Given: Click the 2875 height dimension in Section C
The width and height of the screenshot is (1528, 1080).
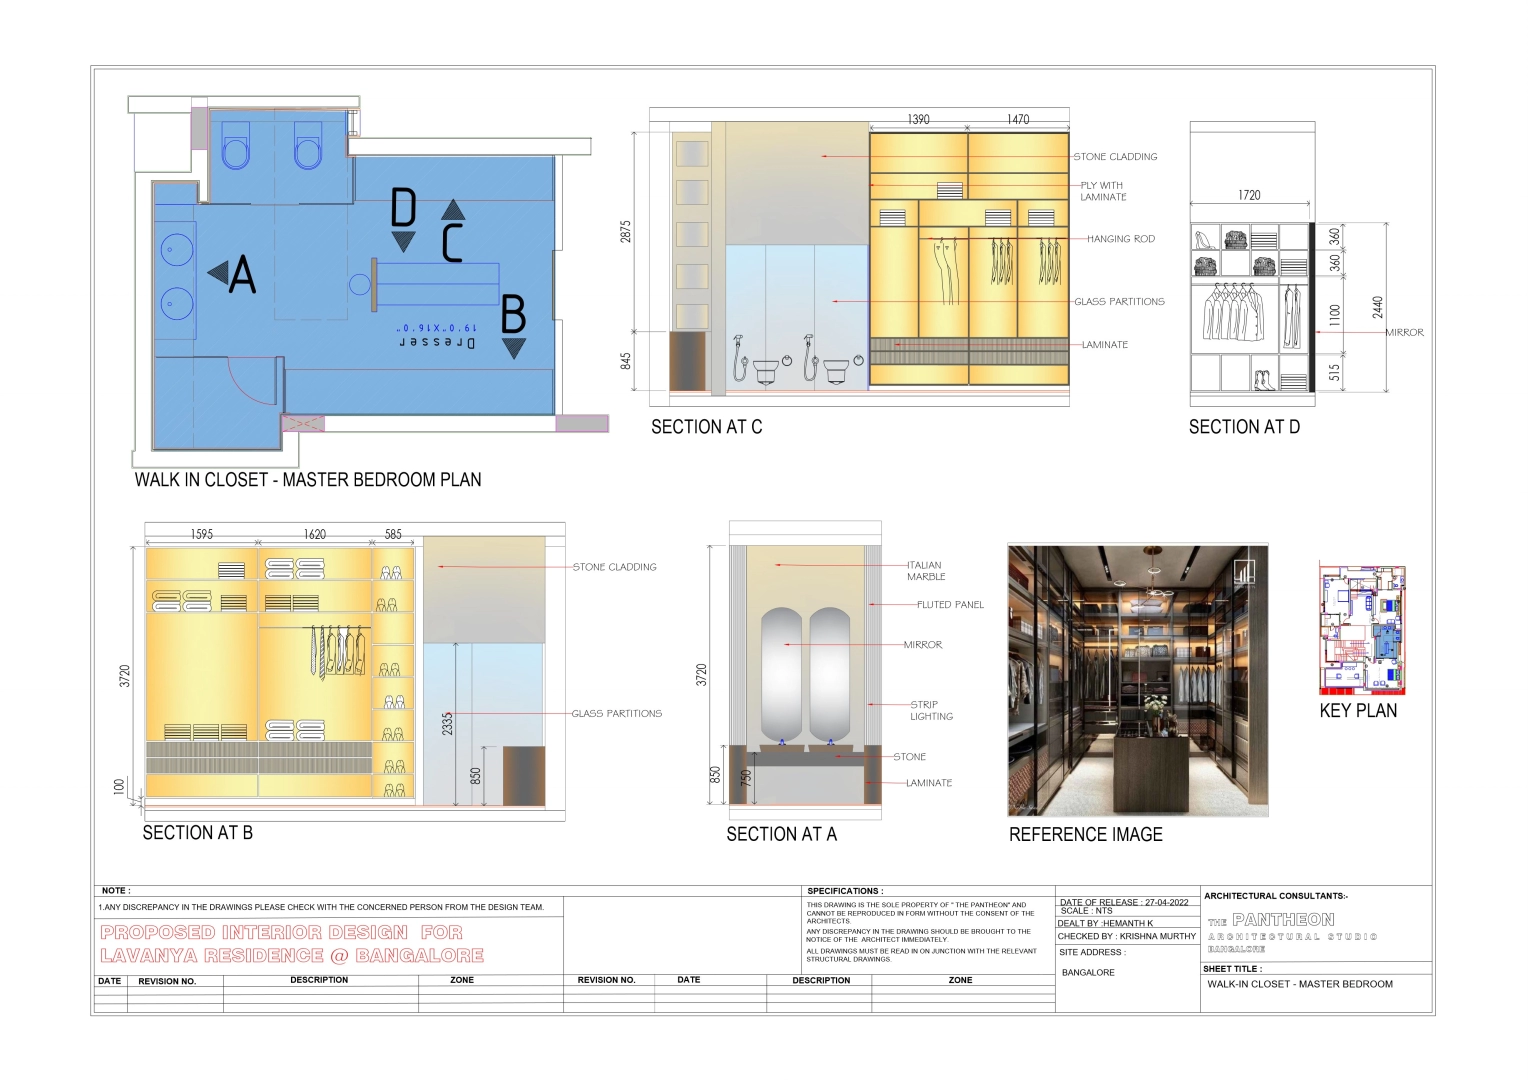Looking at the screenshot, I should pyautogui.click(x=626, y=231).
